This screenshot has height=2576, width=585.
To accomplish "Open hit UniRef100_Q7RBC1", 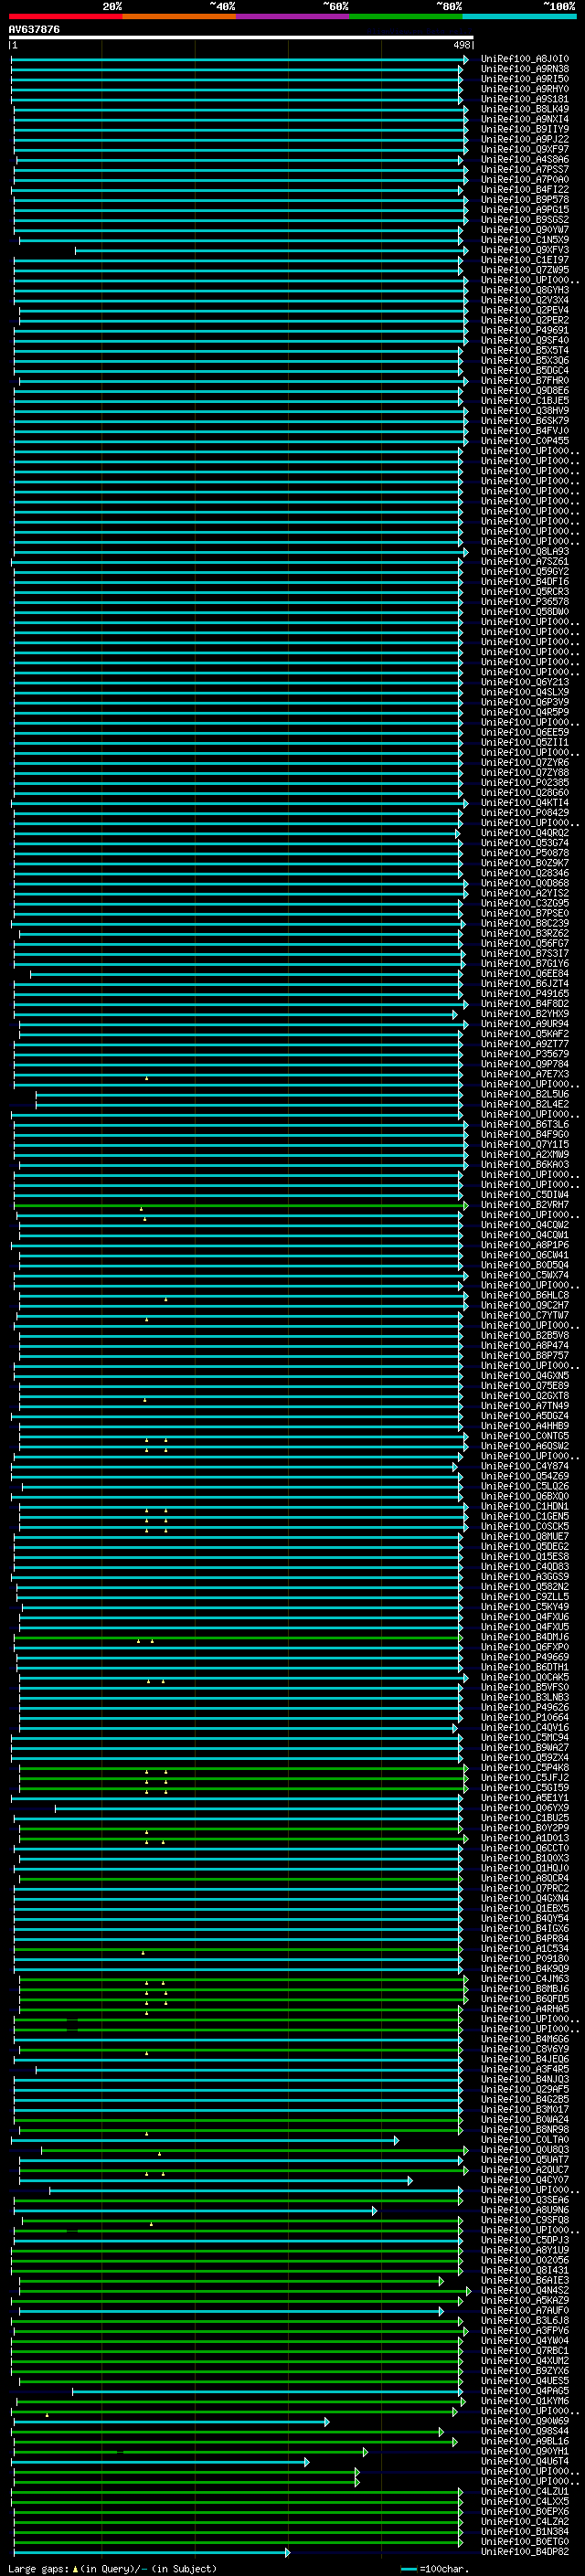I will click(x=525, y=2351).
